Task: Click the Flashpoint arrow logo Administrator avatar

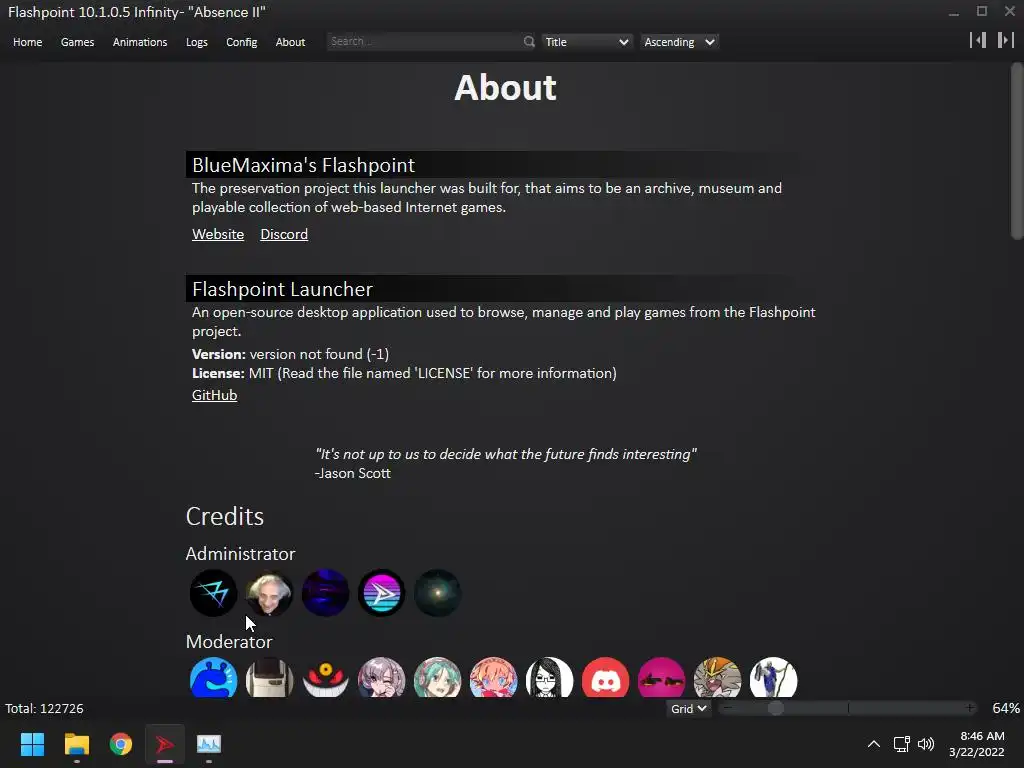Action: 381,593
